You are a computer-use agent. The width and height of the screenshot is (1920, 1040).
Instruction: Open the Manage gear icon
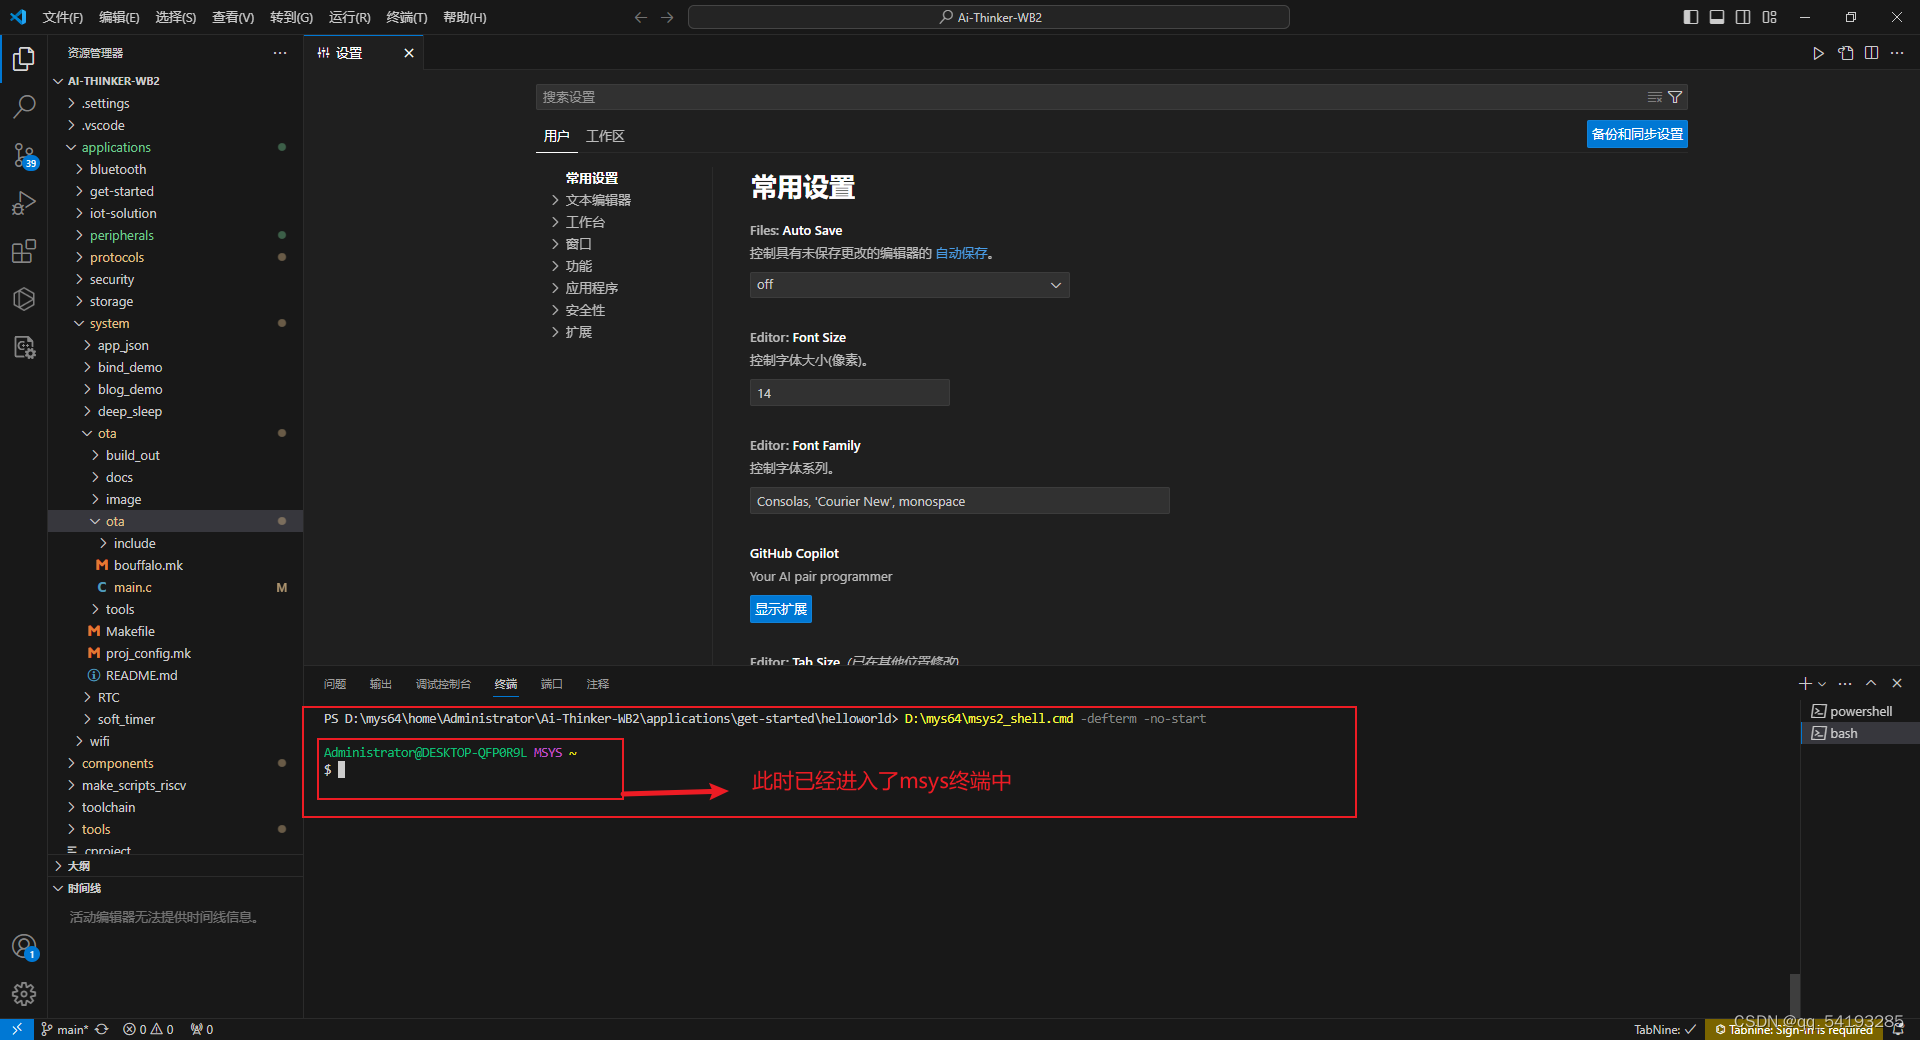(x=24, y=994)
